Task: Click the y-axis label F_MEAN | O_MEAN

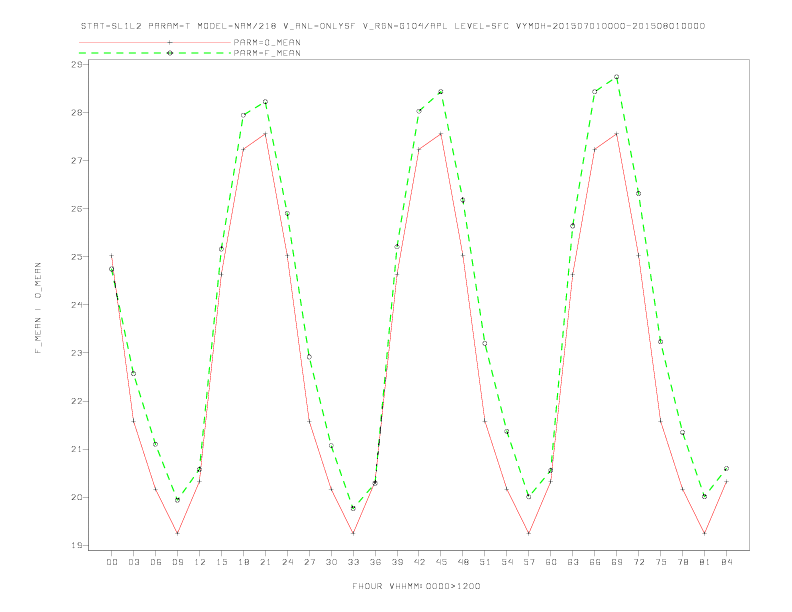Action: 38,308
